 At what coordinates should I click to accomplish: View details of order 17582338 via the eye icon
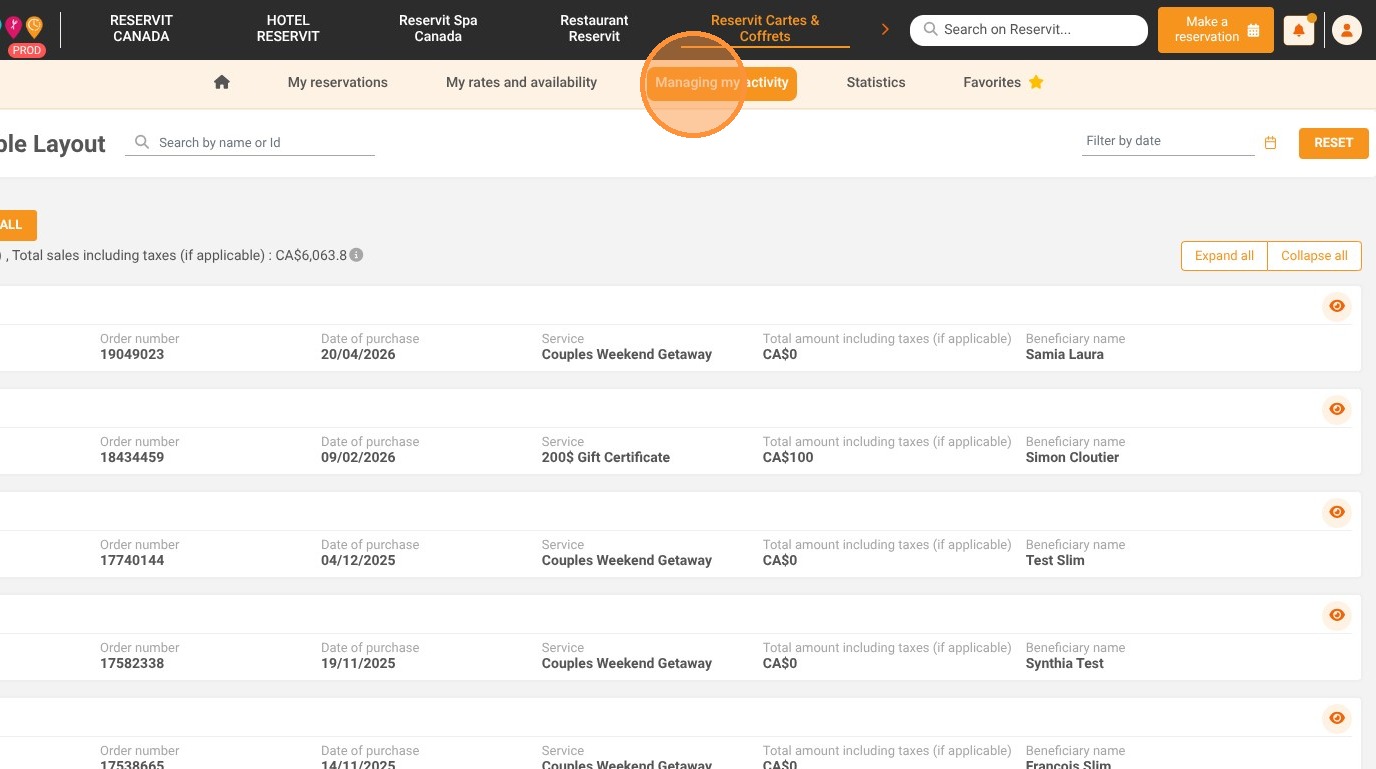(1337, 615)
